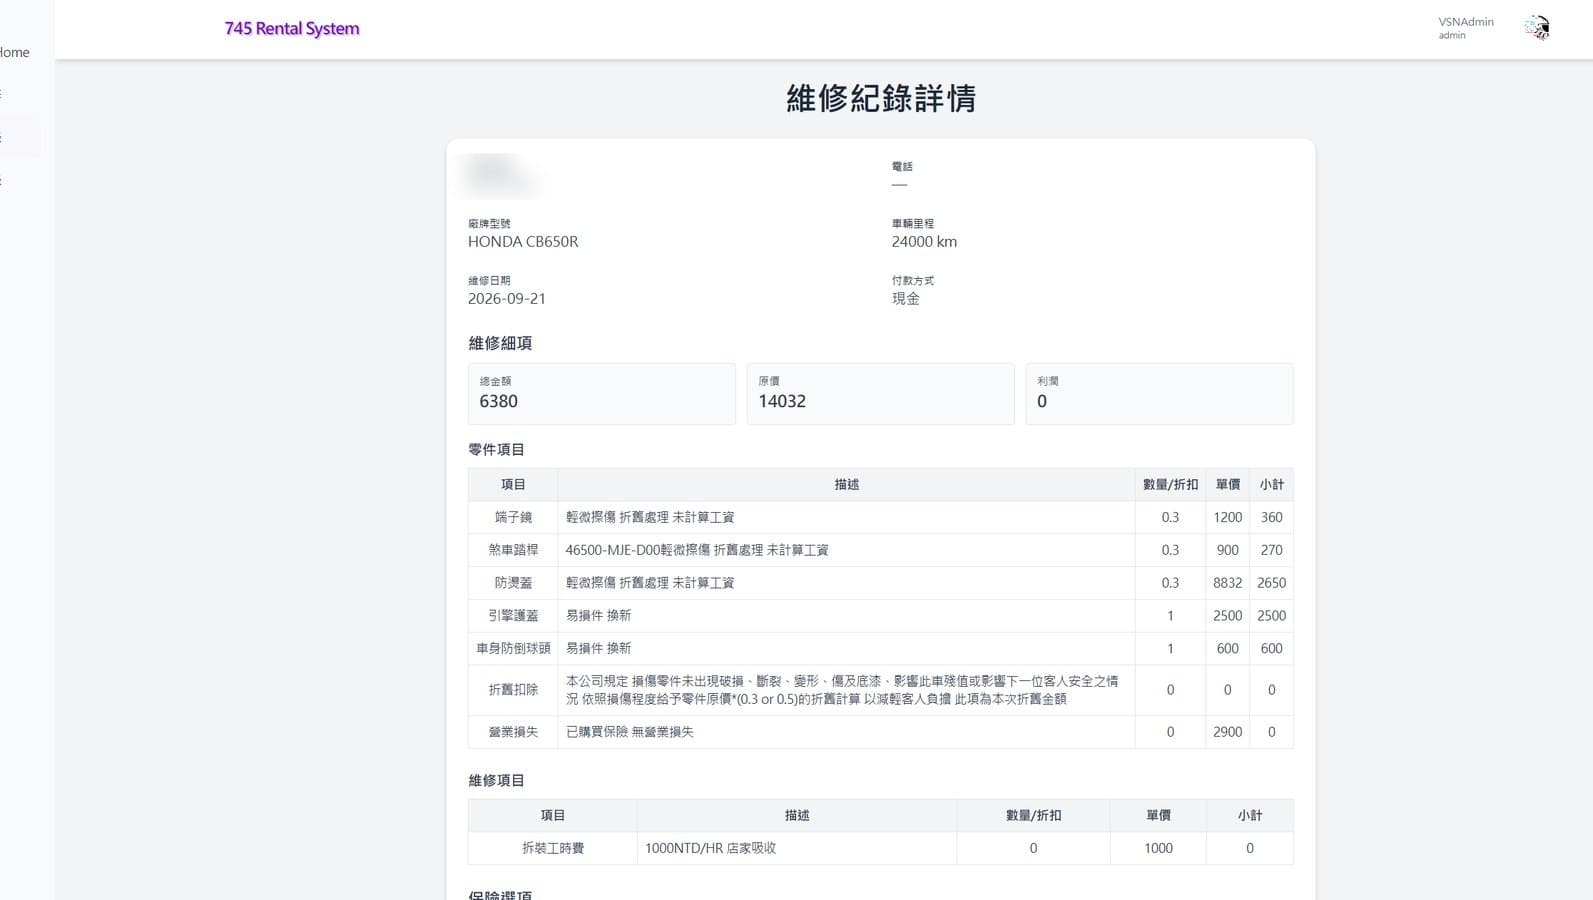1593x900 pixels.
Task: Click the original price value 14032
Action: click(782, 401)
